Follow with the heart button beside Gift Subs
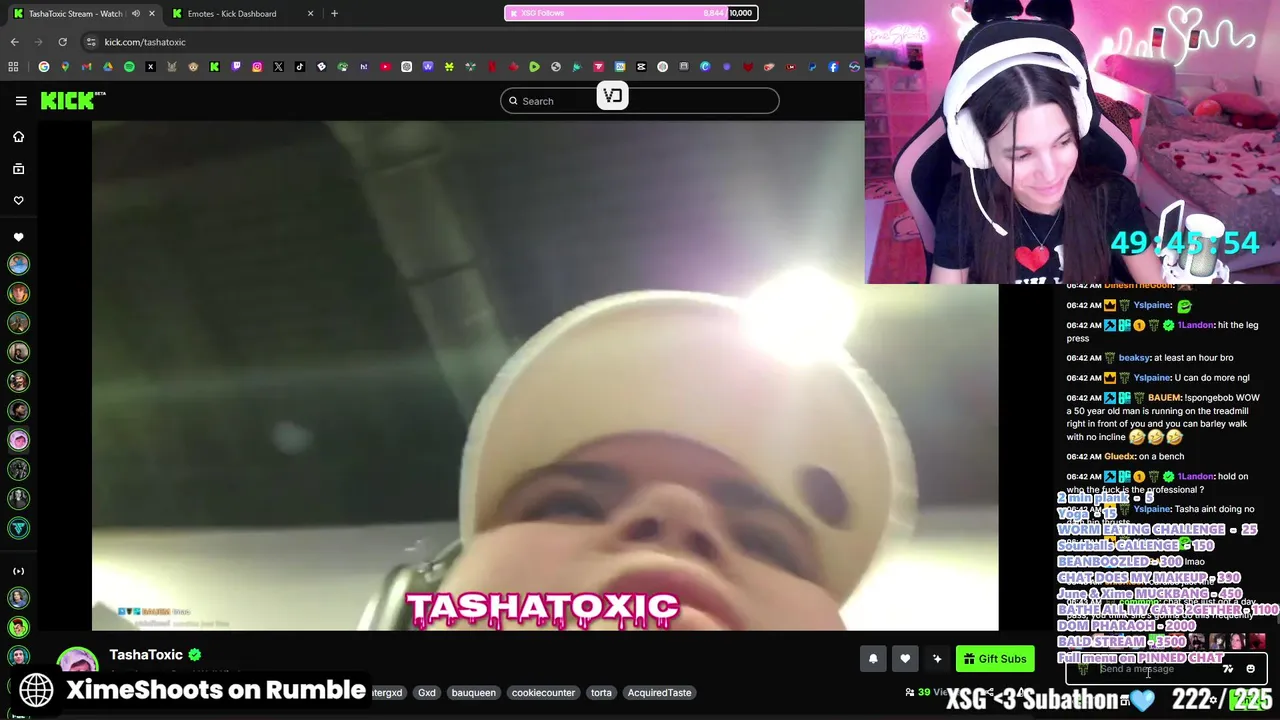 pyautogui.click(x=905, y=658)
